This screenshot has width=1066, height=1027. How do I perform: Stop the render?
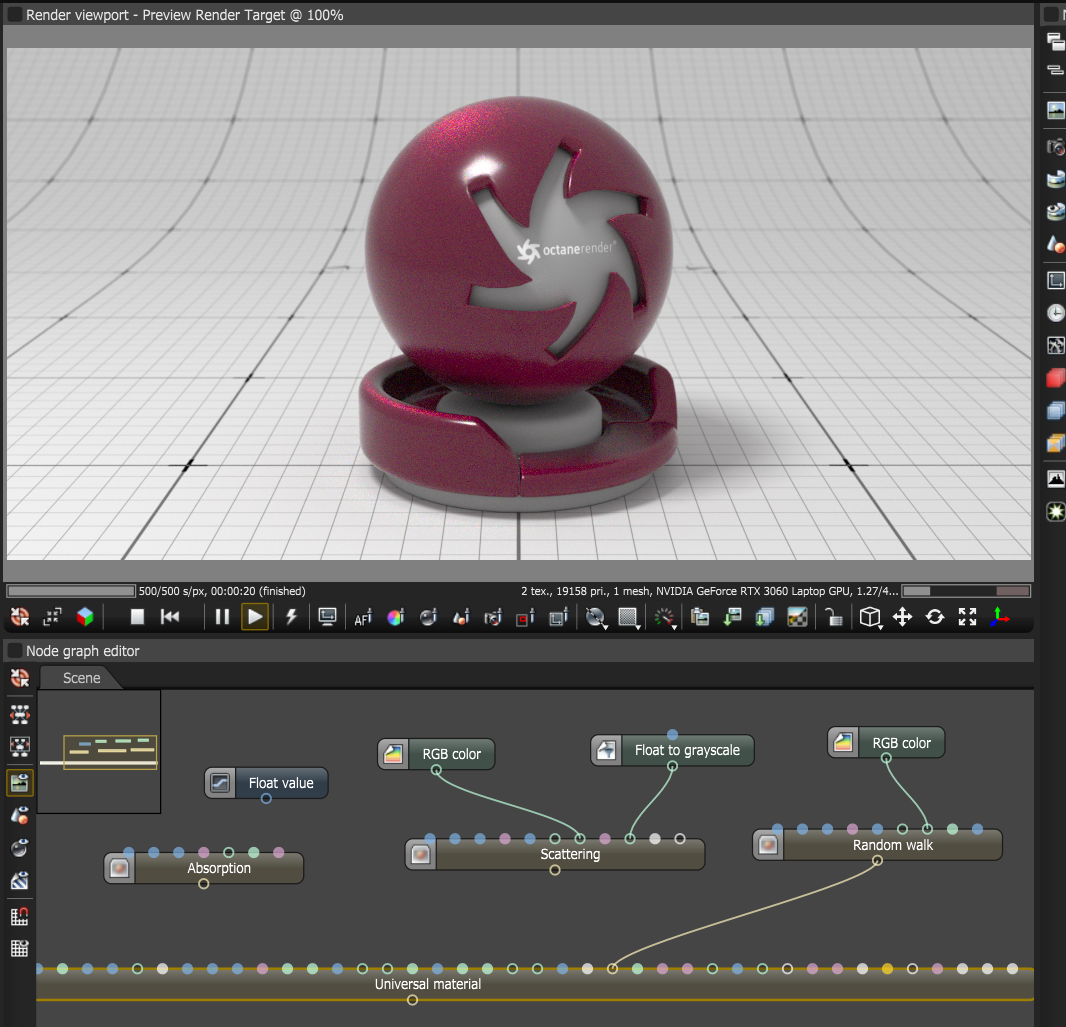[137, 617]
